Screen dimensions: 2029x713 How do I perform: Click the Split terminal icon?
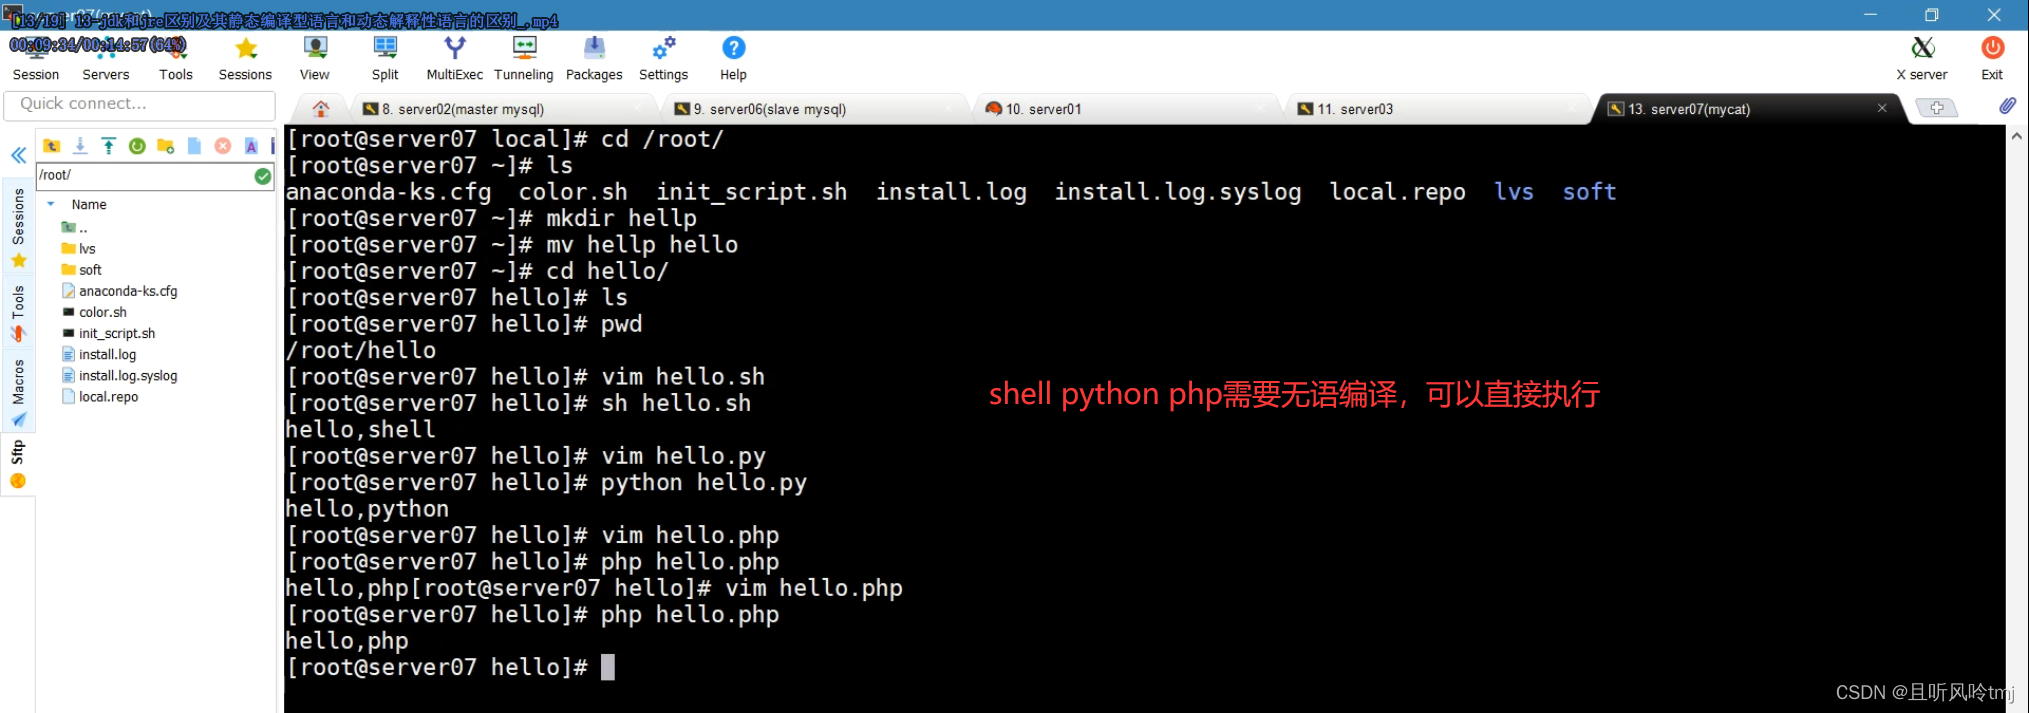pyautogui.click(x=385, y=58)
